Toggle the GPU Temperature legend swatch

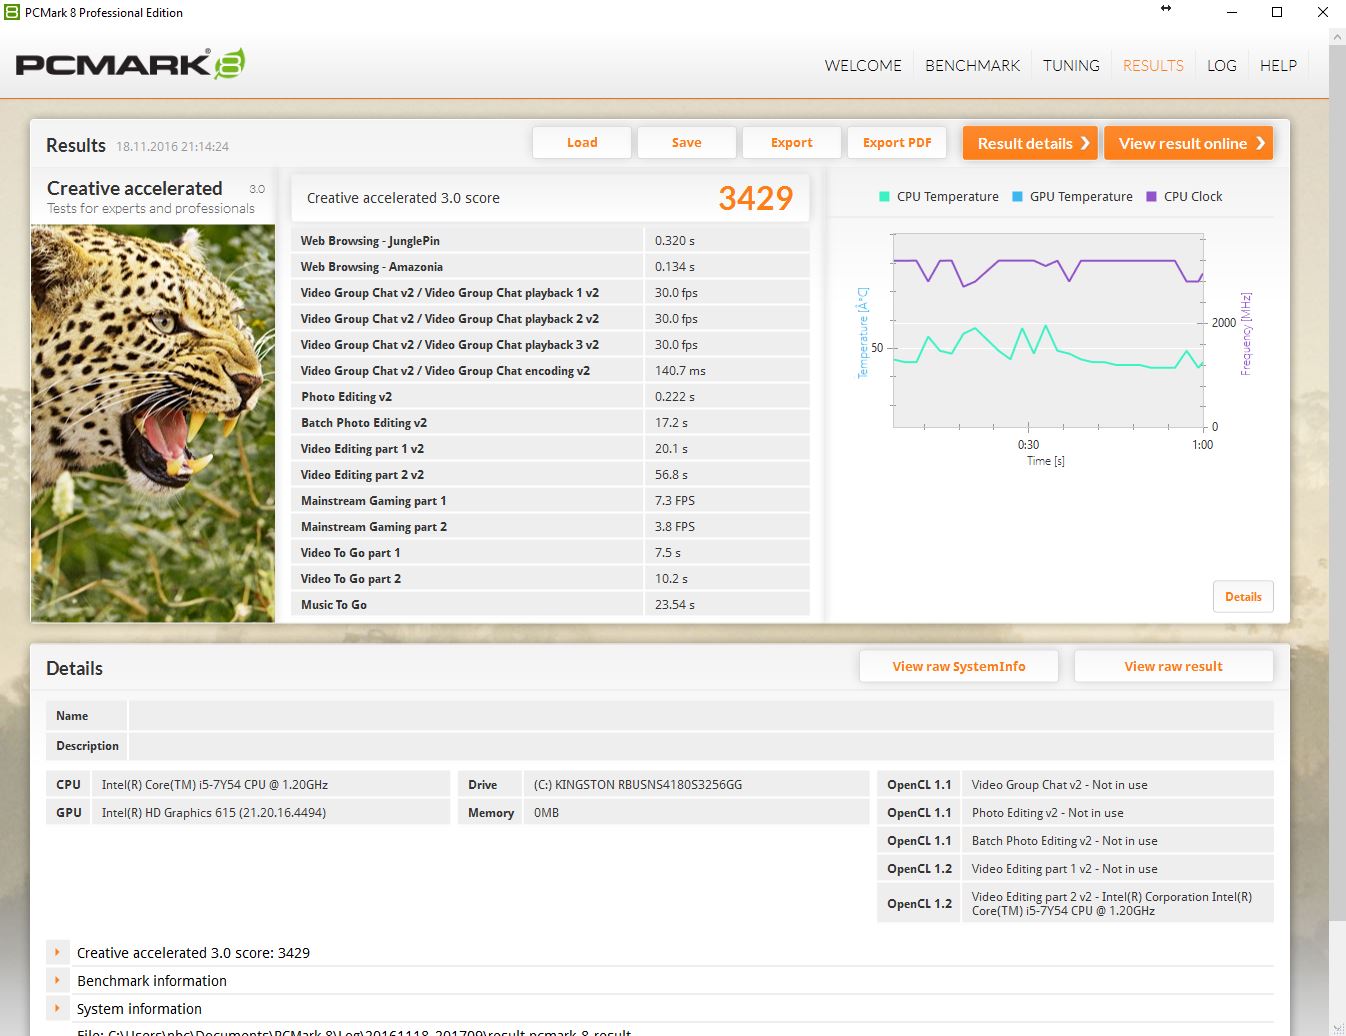pos(1017,197)
